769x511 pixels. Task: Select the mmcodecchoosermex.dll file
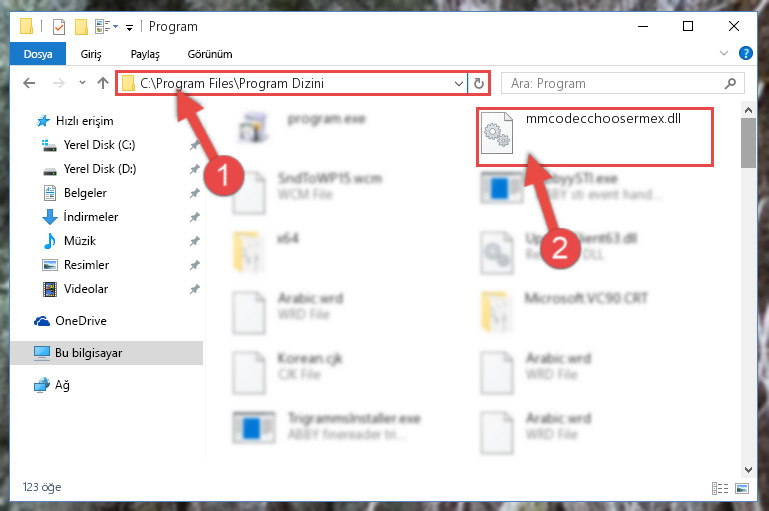point(594,136)
